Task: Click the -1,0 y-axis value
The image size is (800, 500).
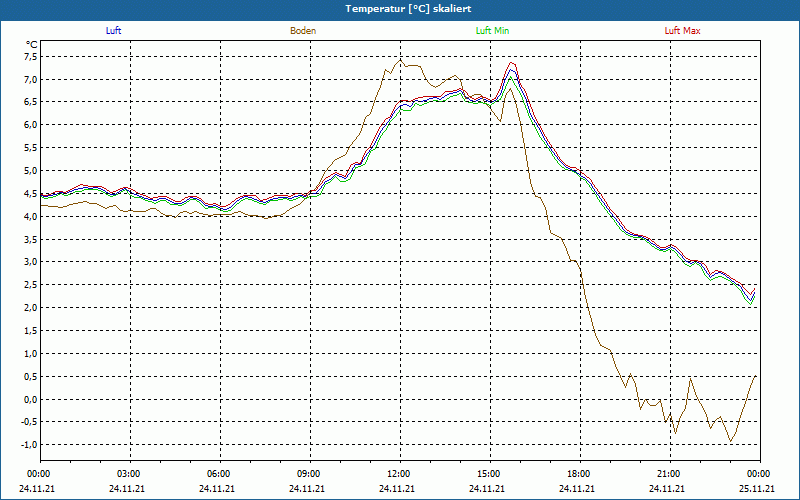Action: click(x=30, y=445)
